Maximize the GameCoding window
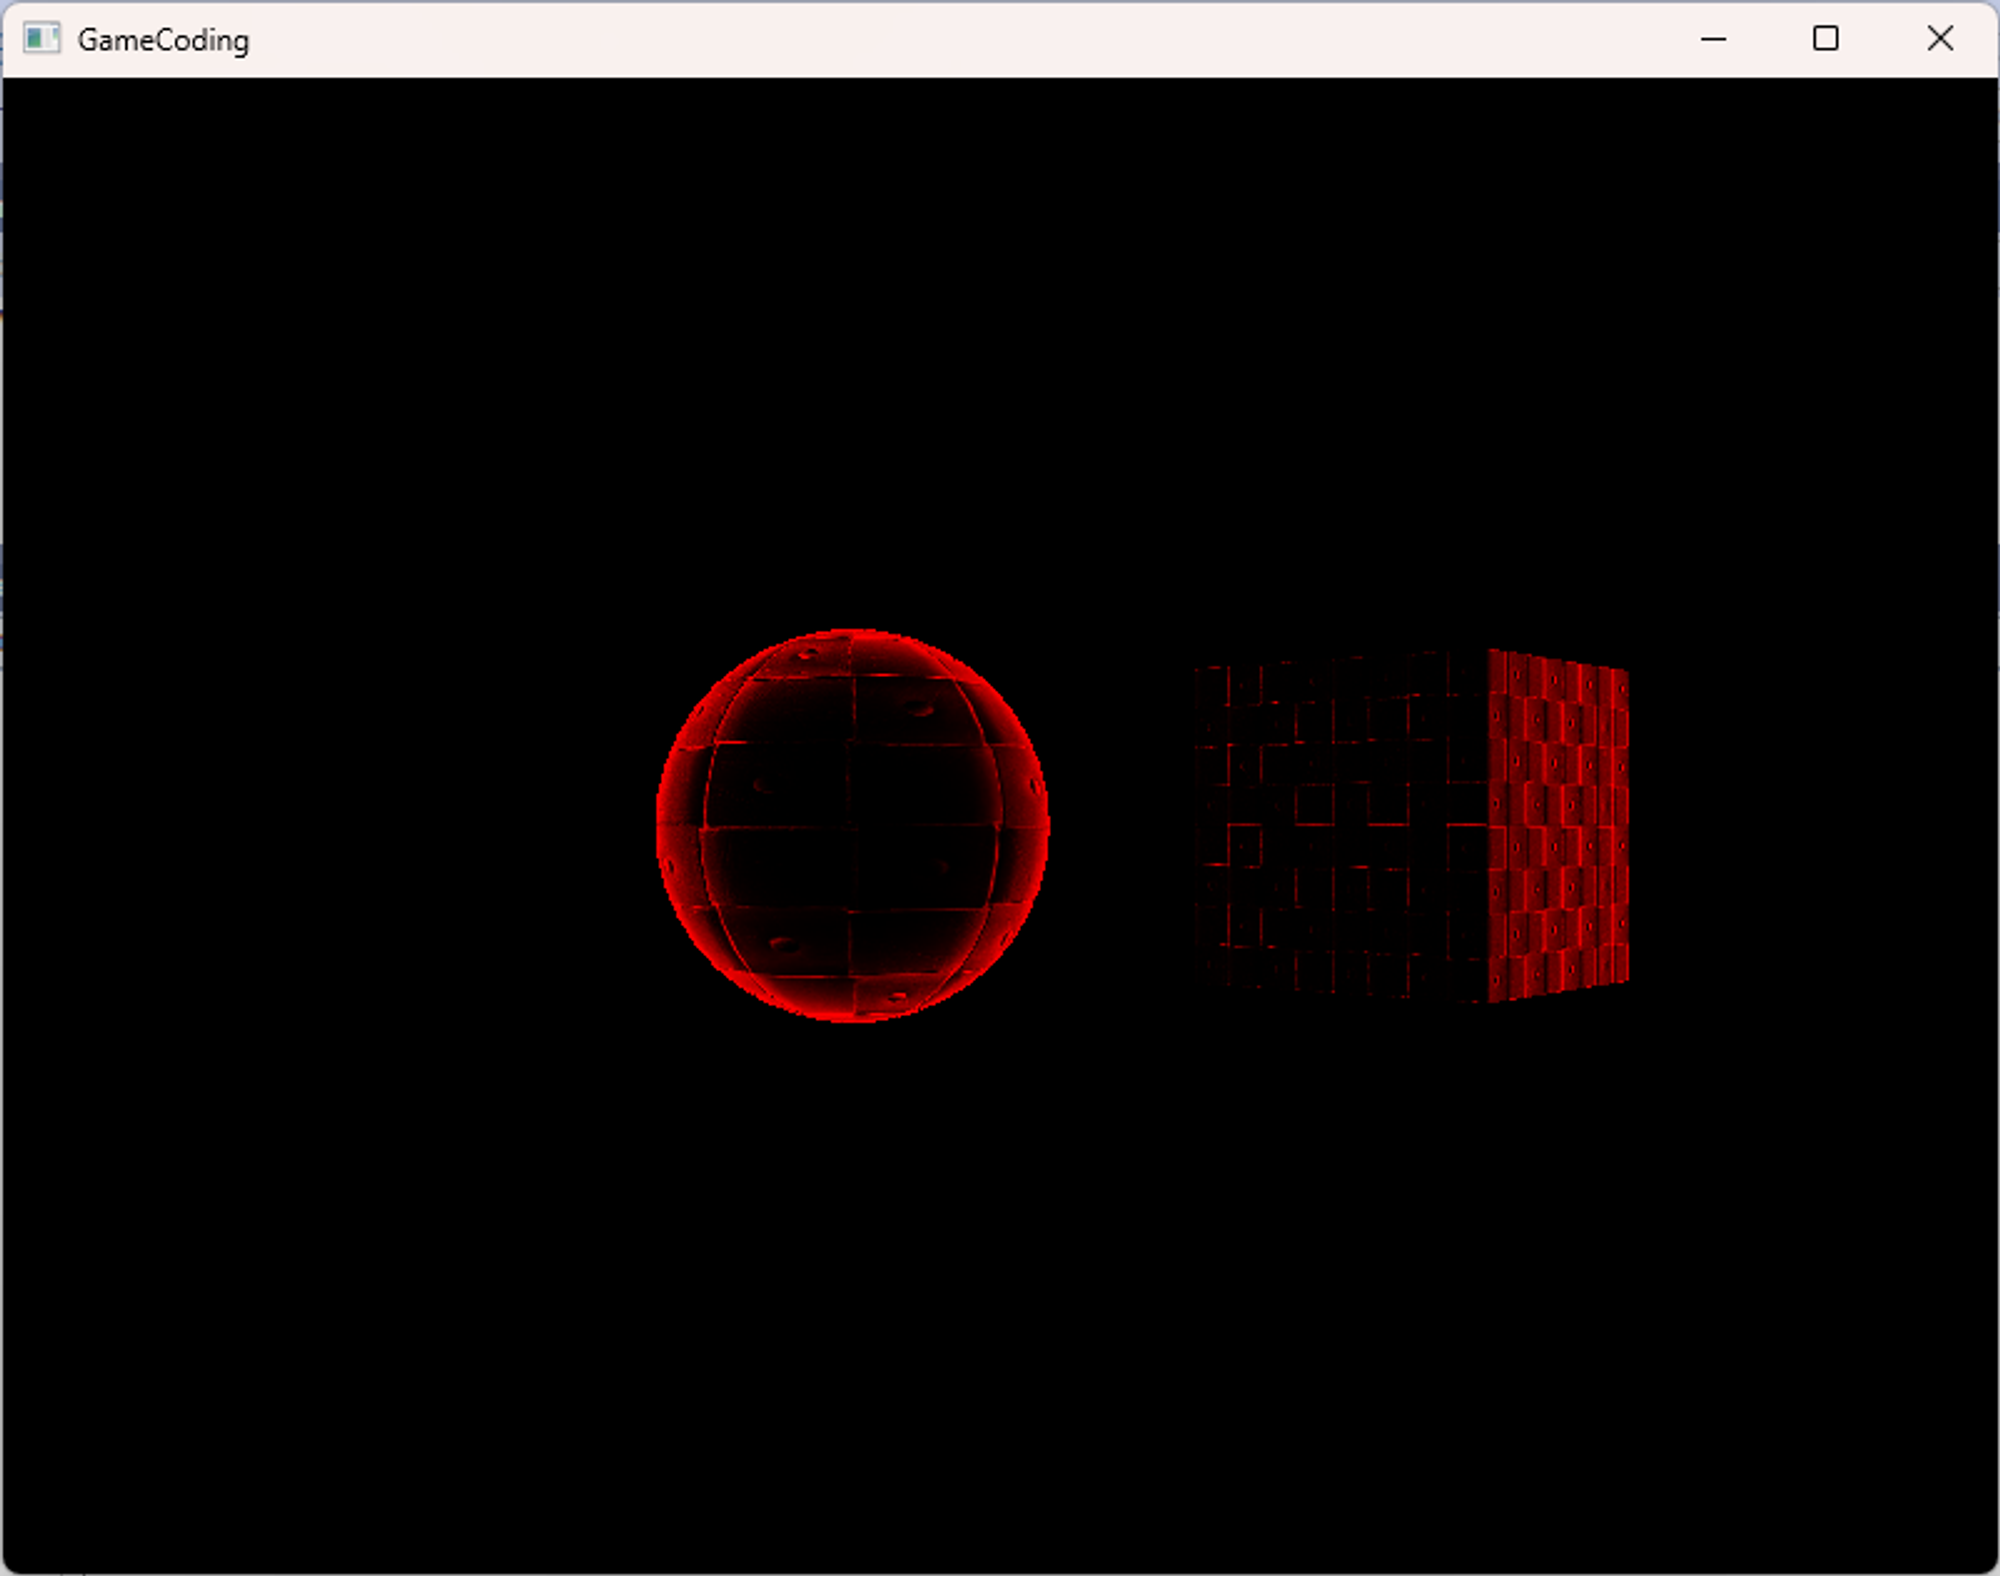The height and width of the screenshot is (1576, 2000). tap(1825, 39)
